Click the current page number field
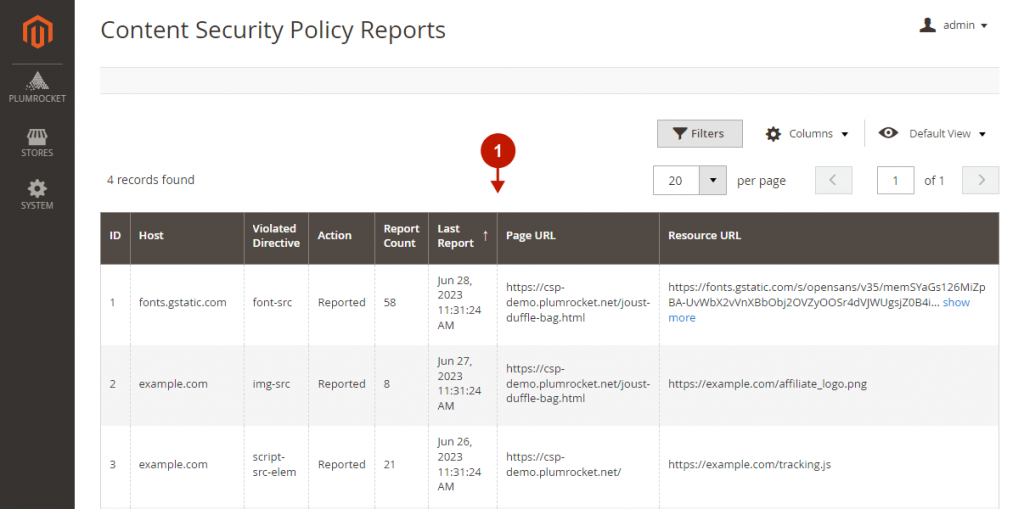Image resolution: width=1024 pixels, height=509 pixels. 895,180
